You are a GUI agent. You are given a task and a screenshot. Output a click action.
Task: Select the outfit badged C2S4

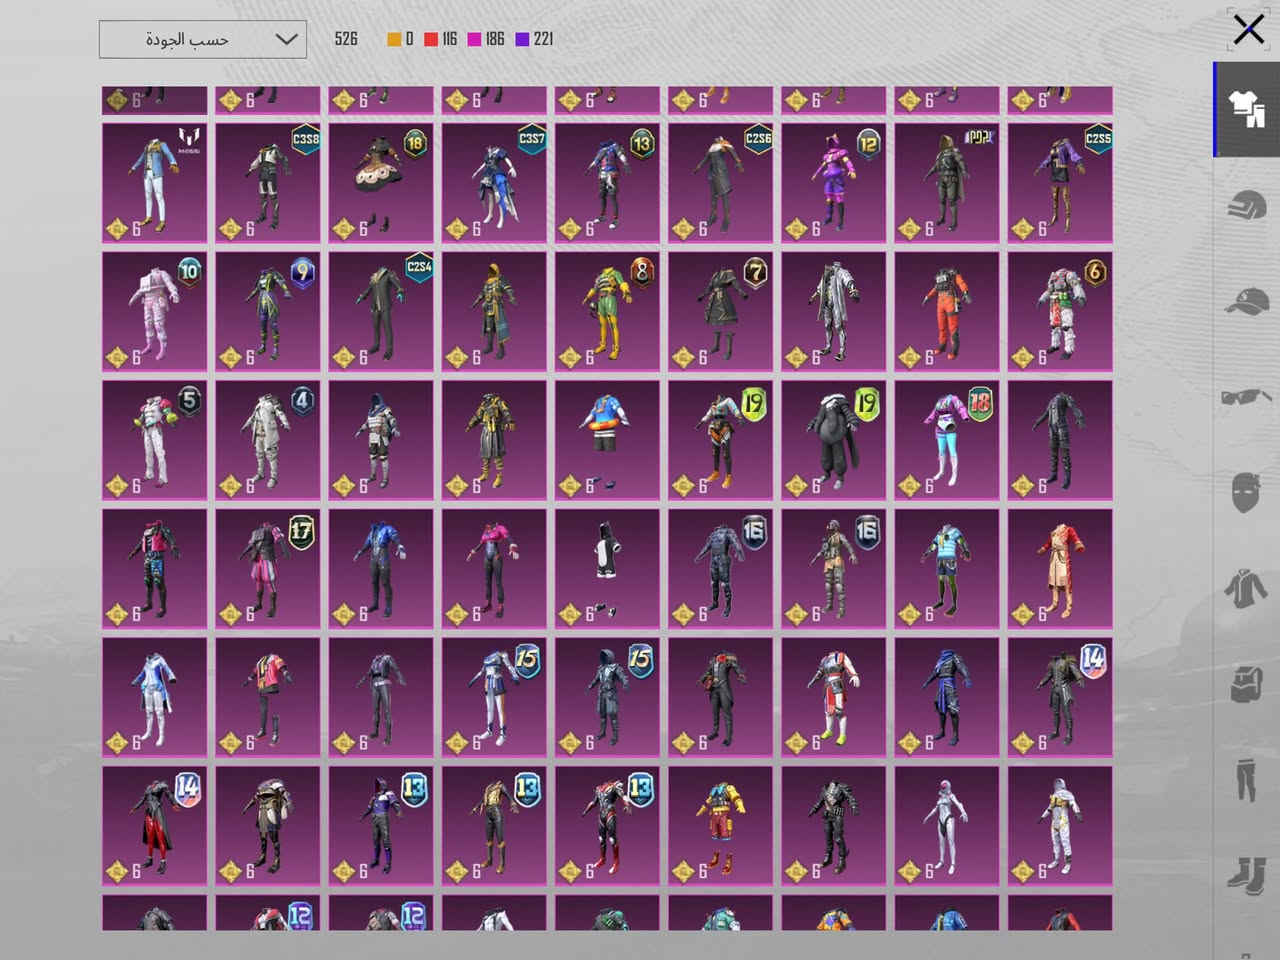[381, 311]
